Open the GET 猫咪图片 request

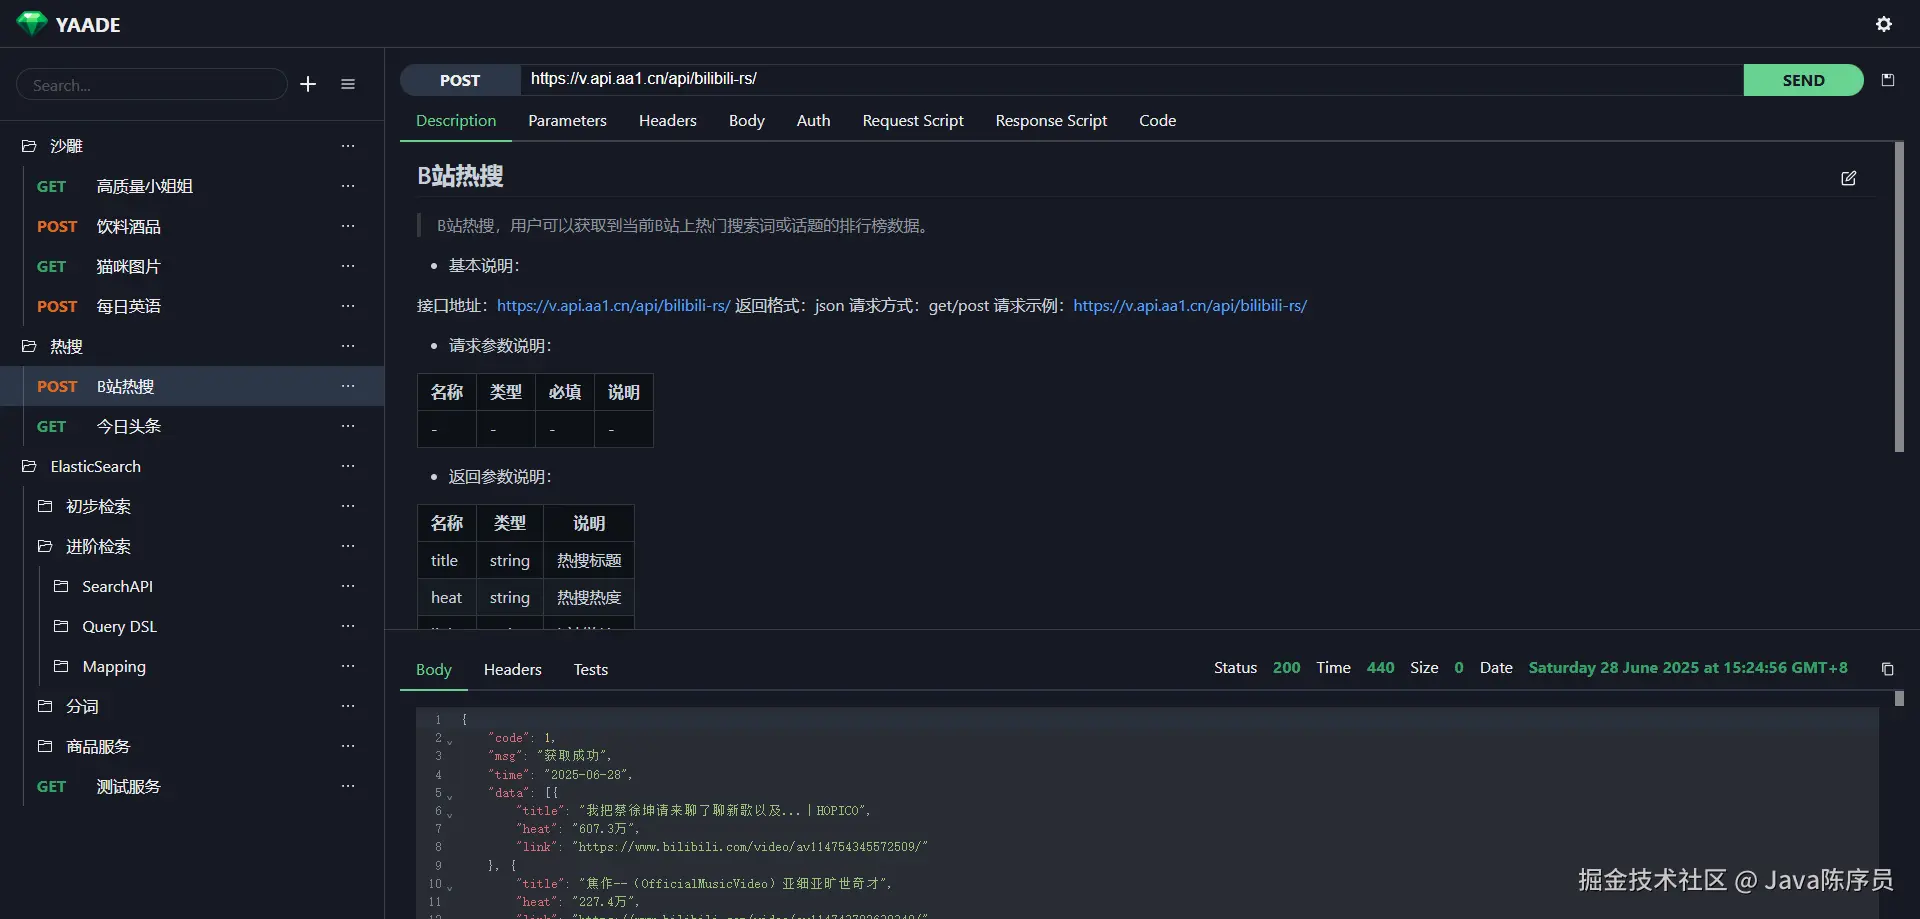pyautogui.click(x=192, y=266)
